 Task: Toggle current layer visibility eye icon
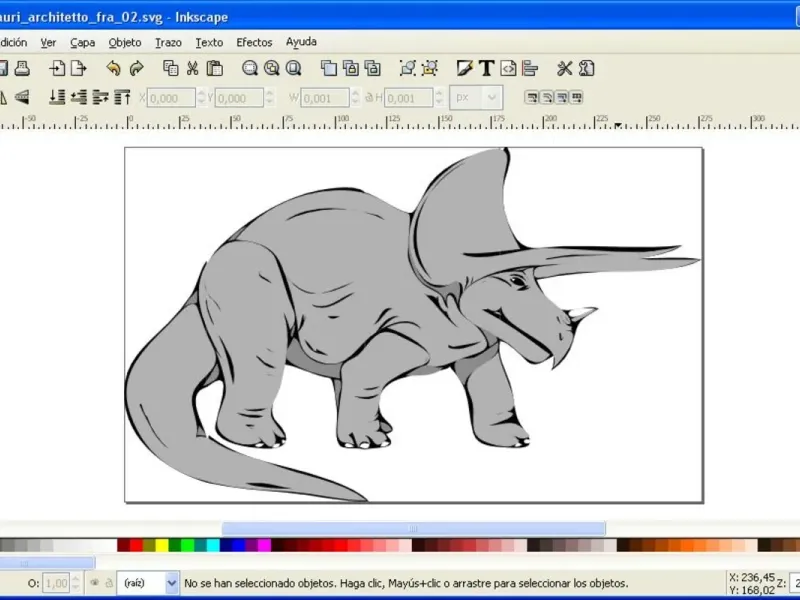pyautogui.click(x=94, y=582)
